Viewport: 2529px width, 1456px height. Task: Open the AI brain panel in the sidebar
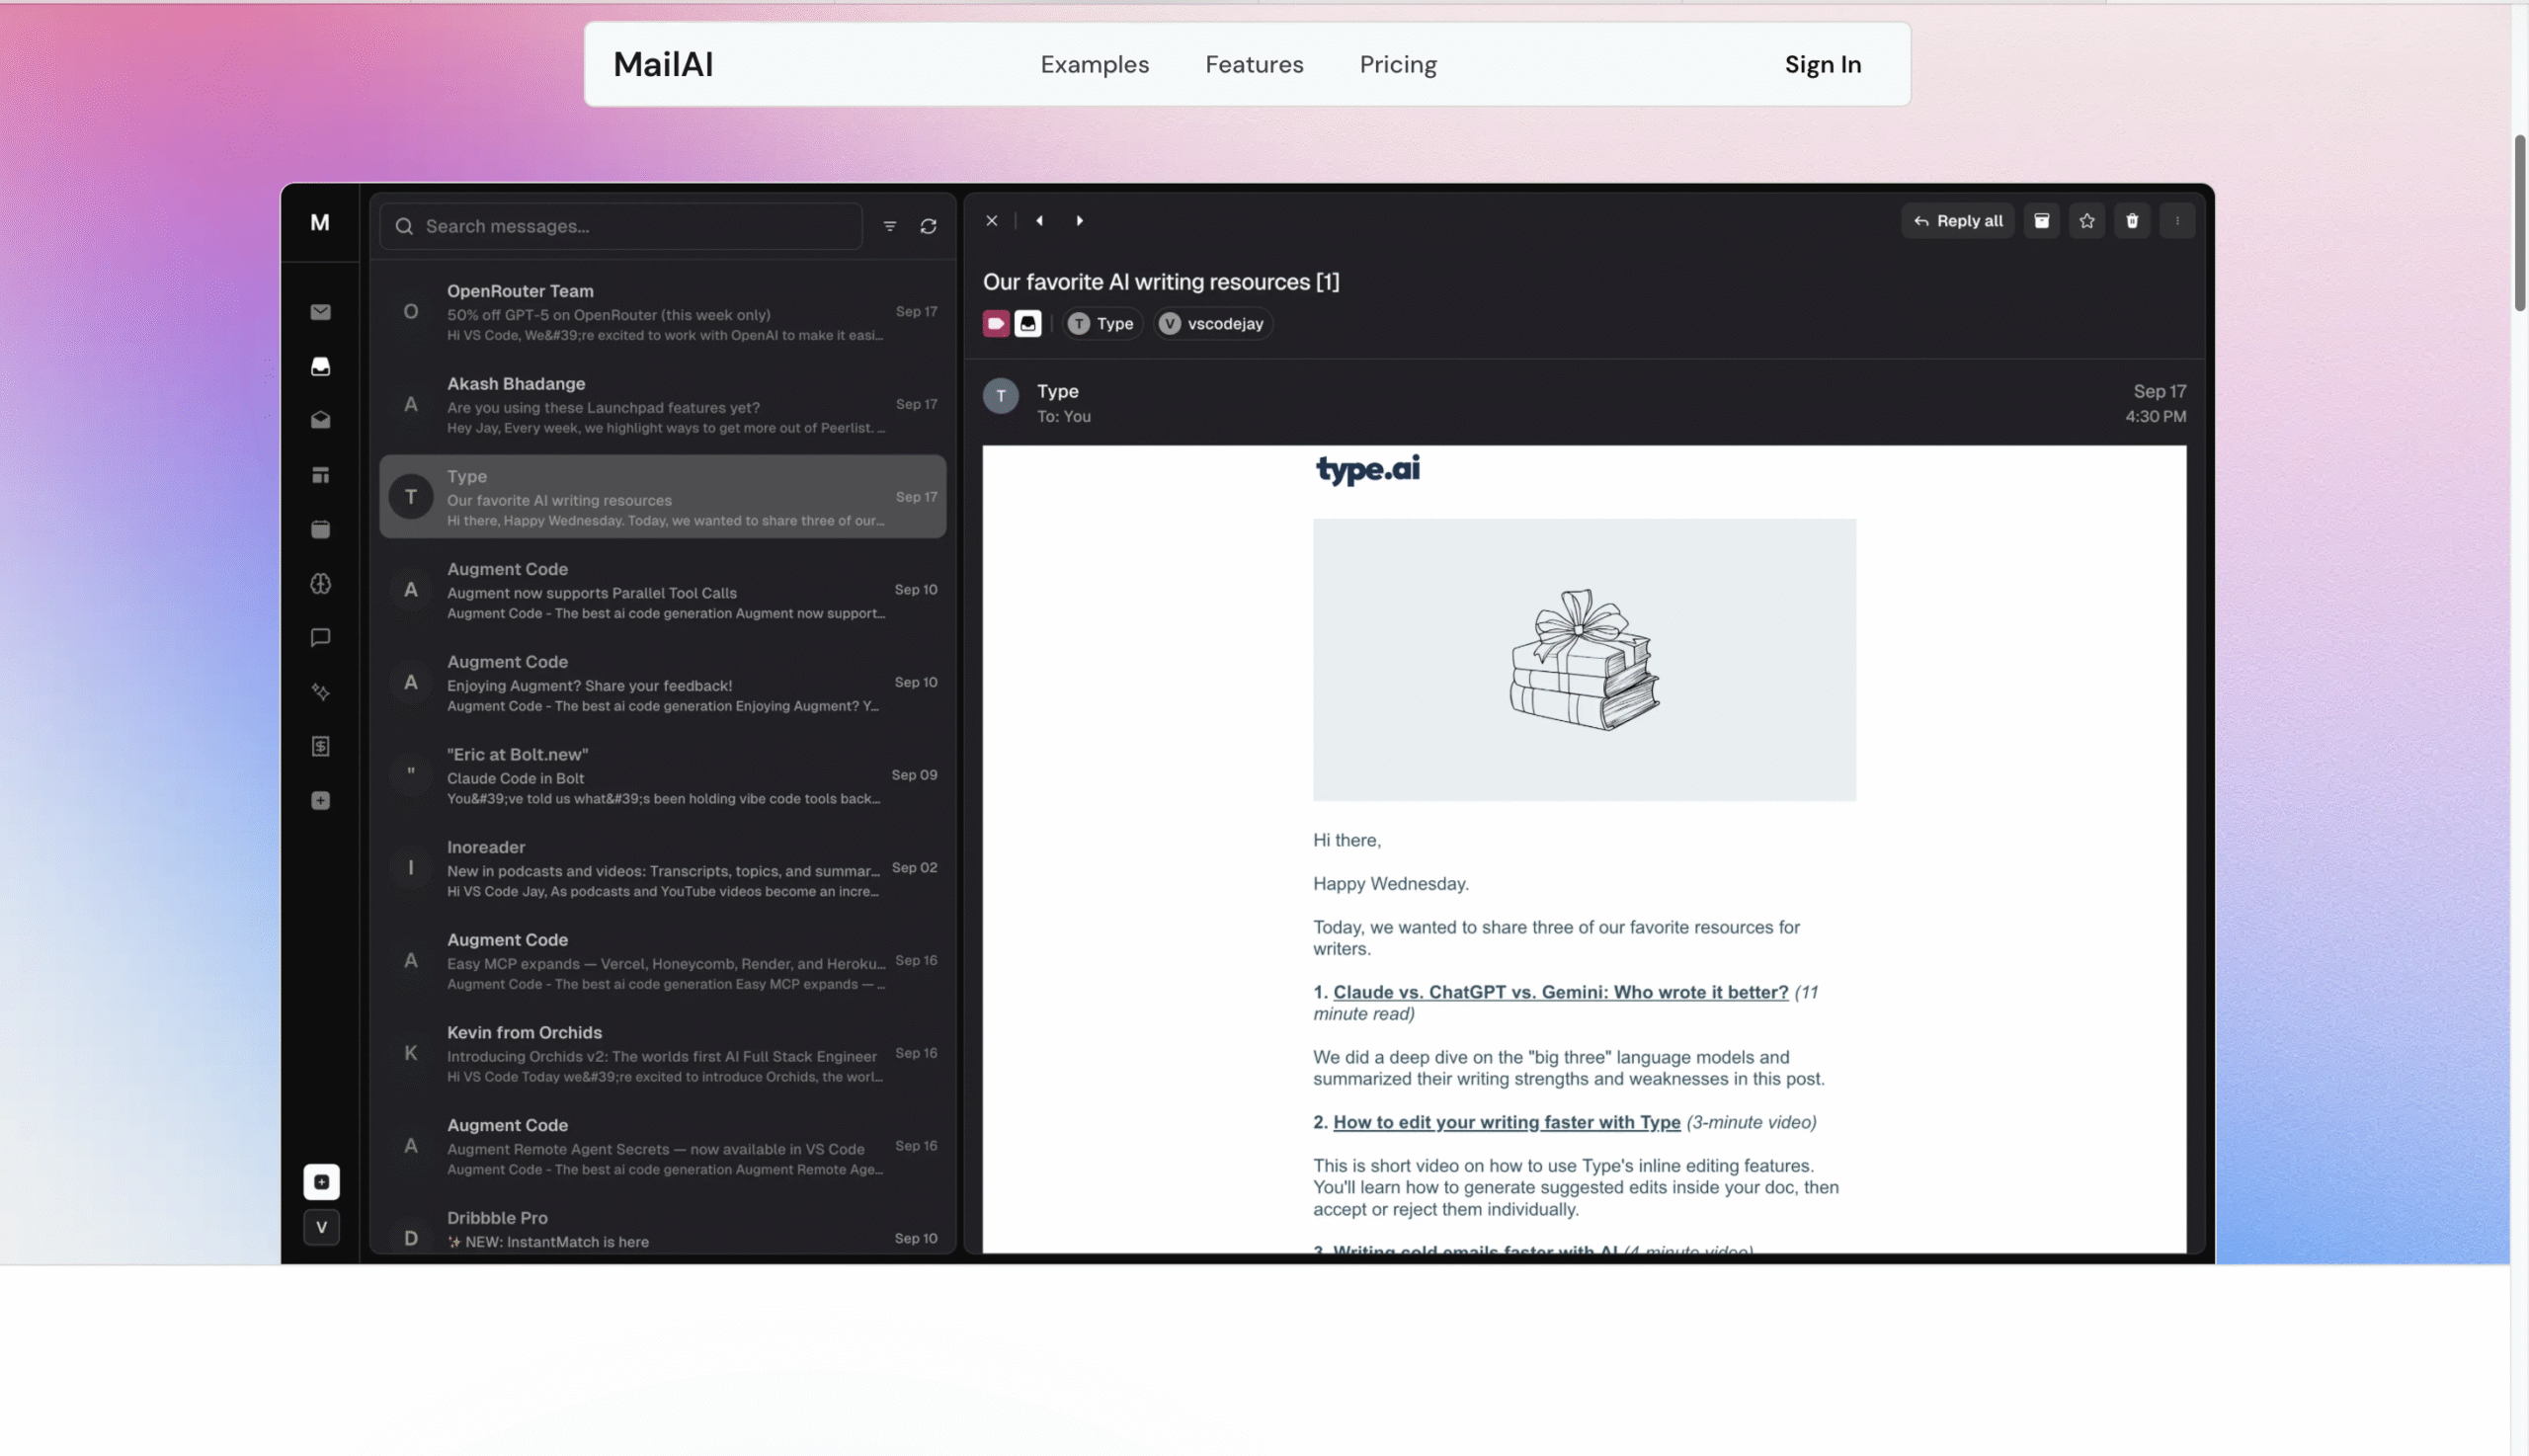click(320, 584)
